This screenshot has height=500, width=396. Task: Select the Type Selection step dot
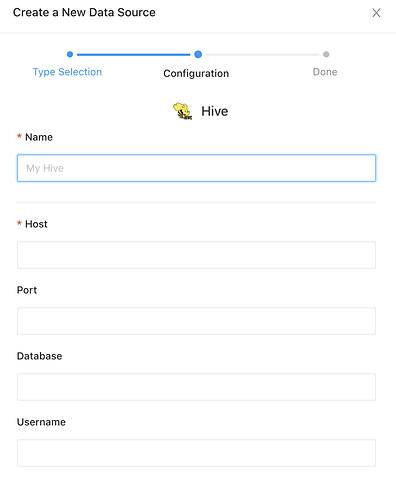[70, 54]
